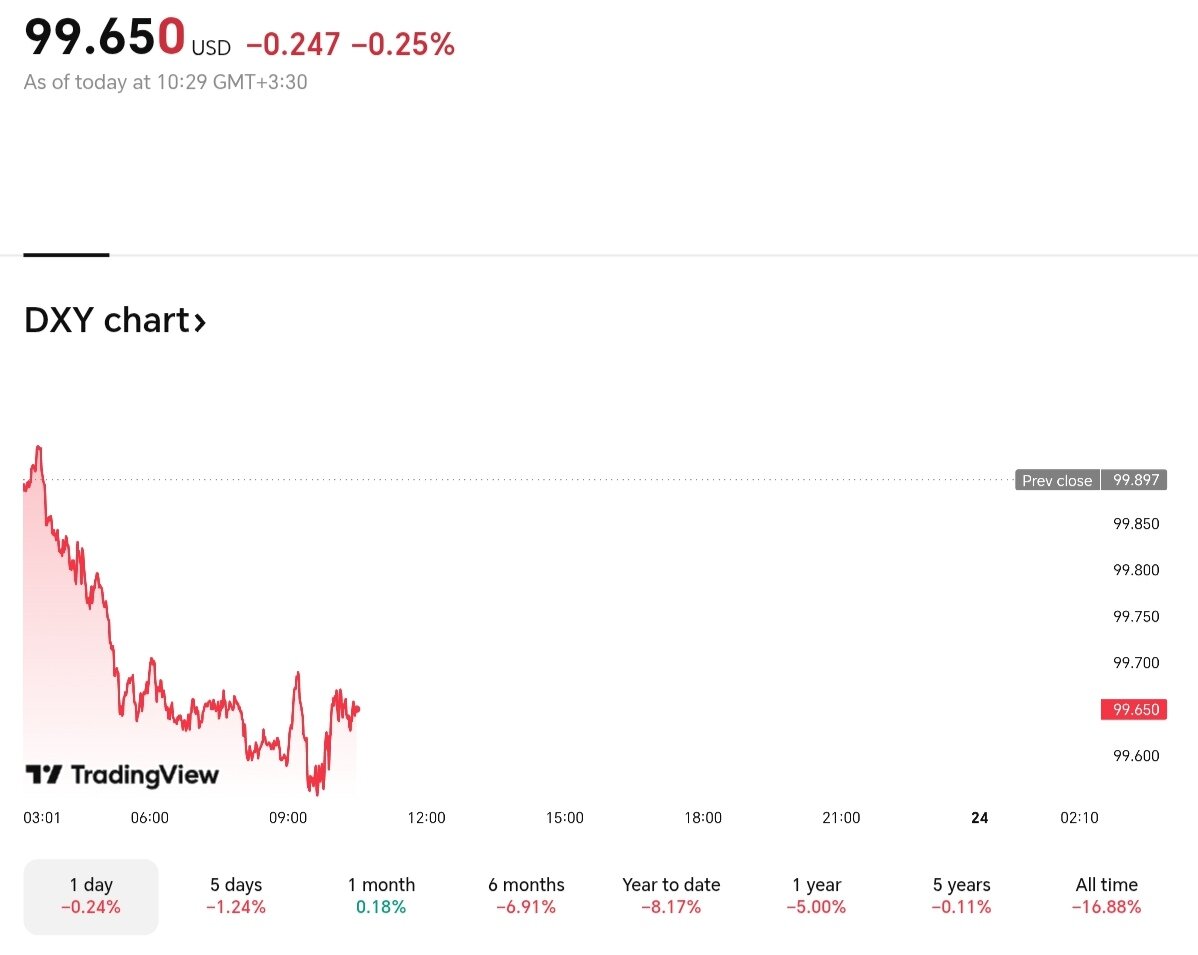Click the red 99.650 current price tag

point(1135,710)
